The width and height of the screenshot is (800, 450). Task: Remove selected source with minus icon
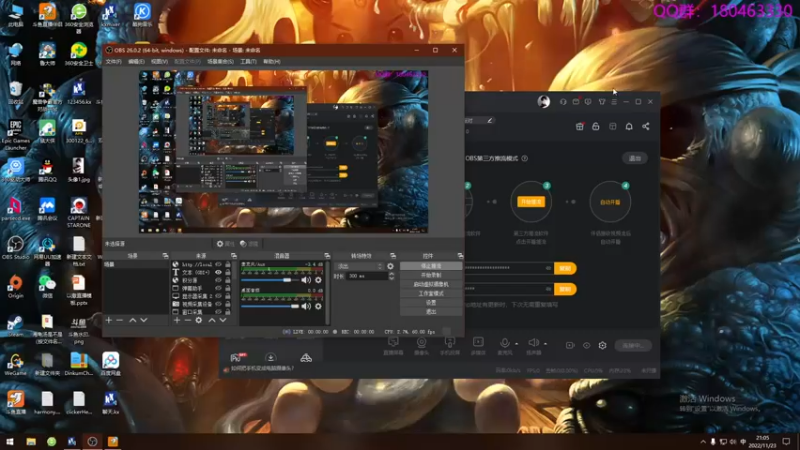pos(187,320)
